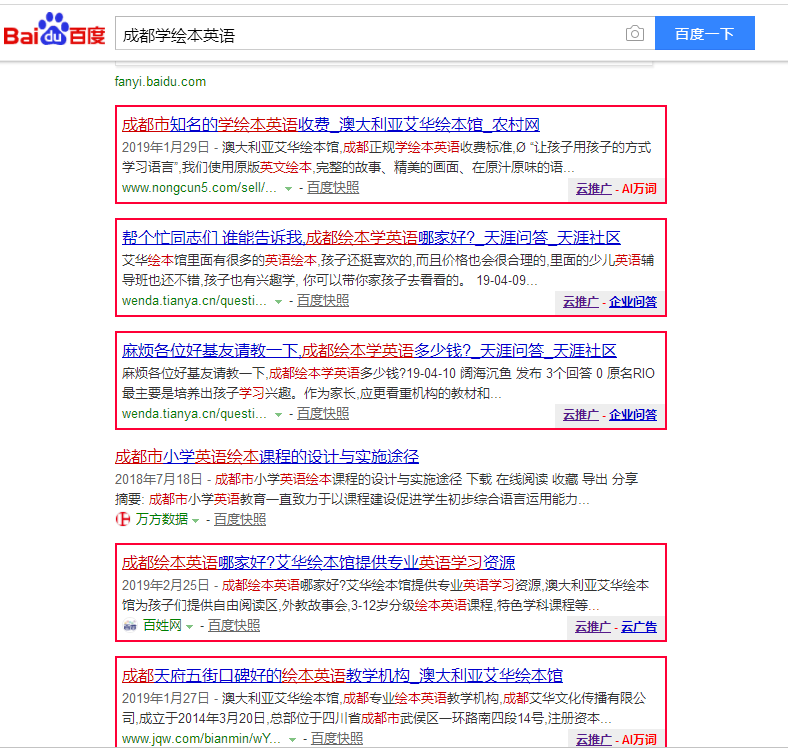Click www.nongcun5.com/sell URL

coord(199,188)
